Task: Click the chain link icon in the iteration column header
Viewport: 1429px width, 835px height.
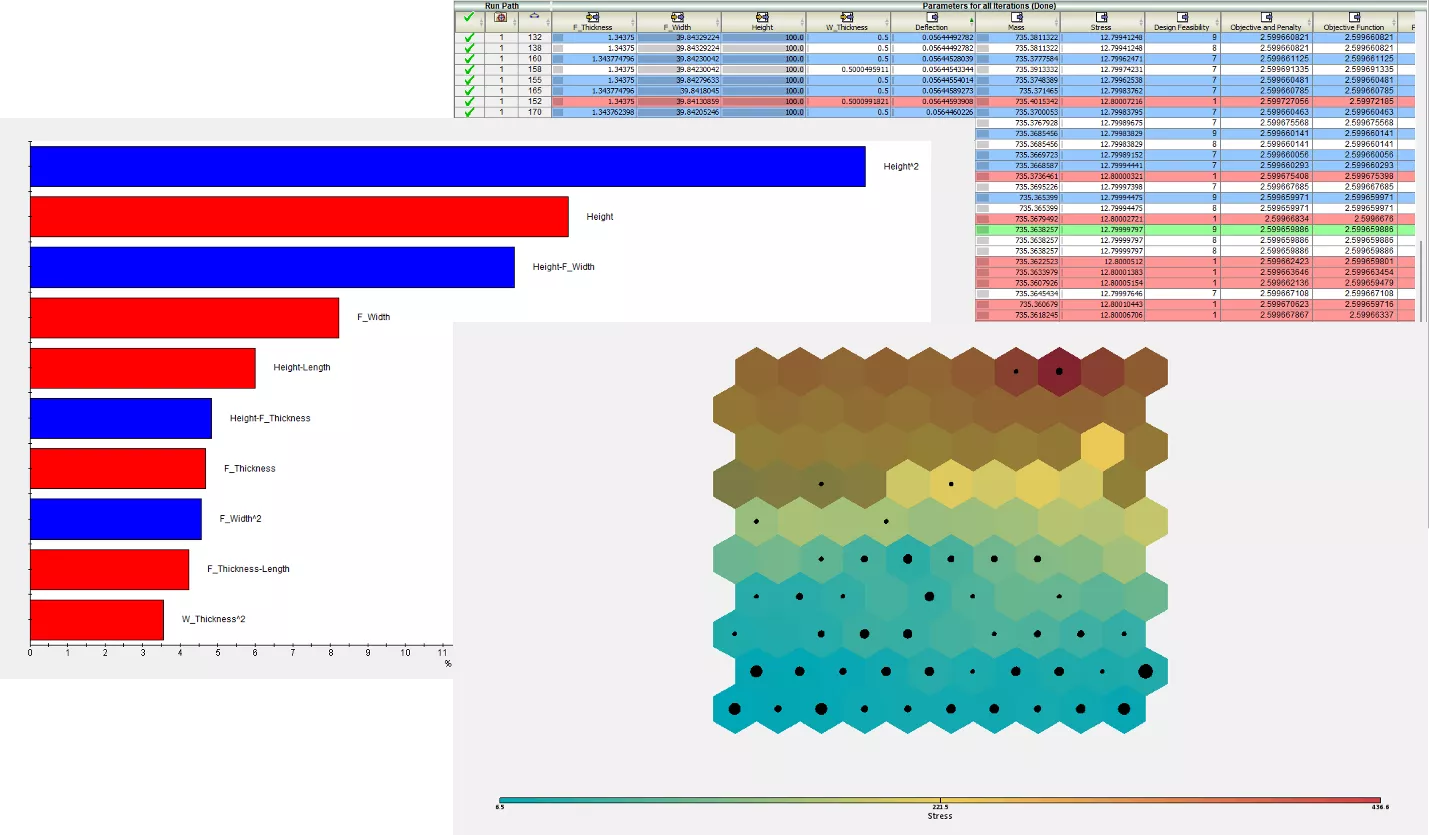Action: click(x=534, y=17)
